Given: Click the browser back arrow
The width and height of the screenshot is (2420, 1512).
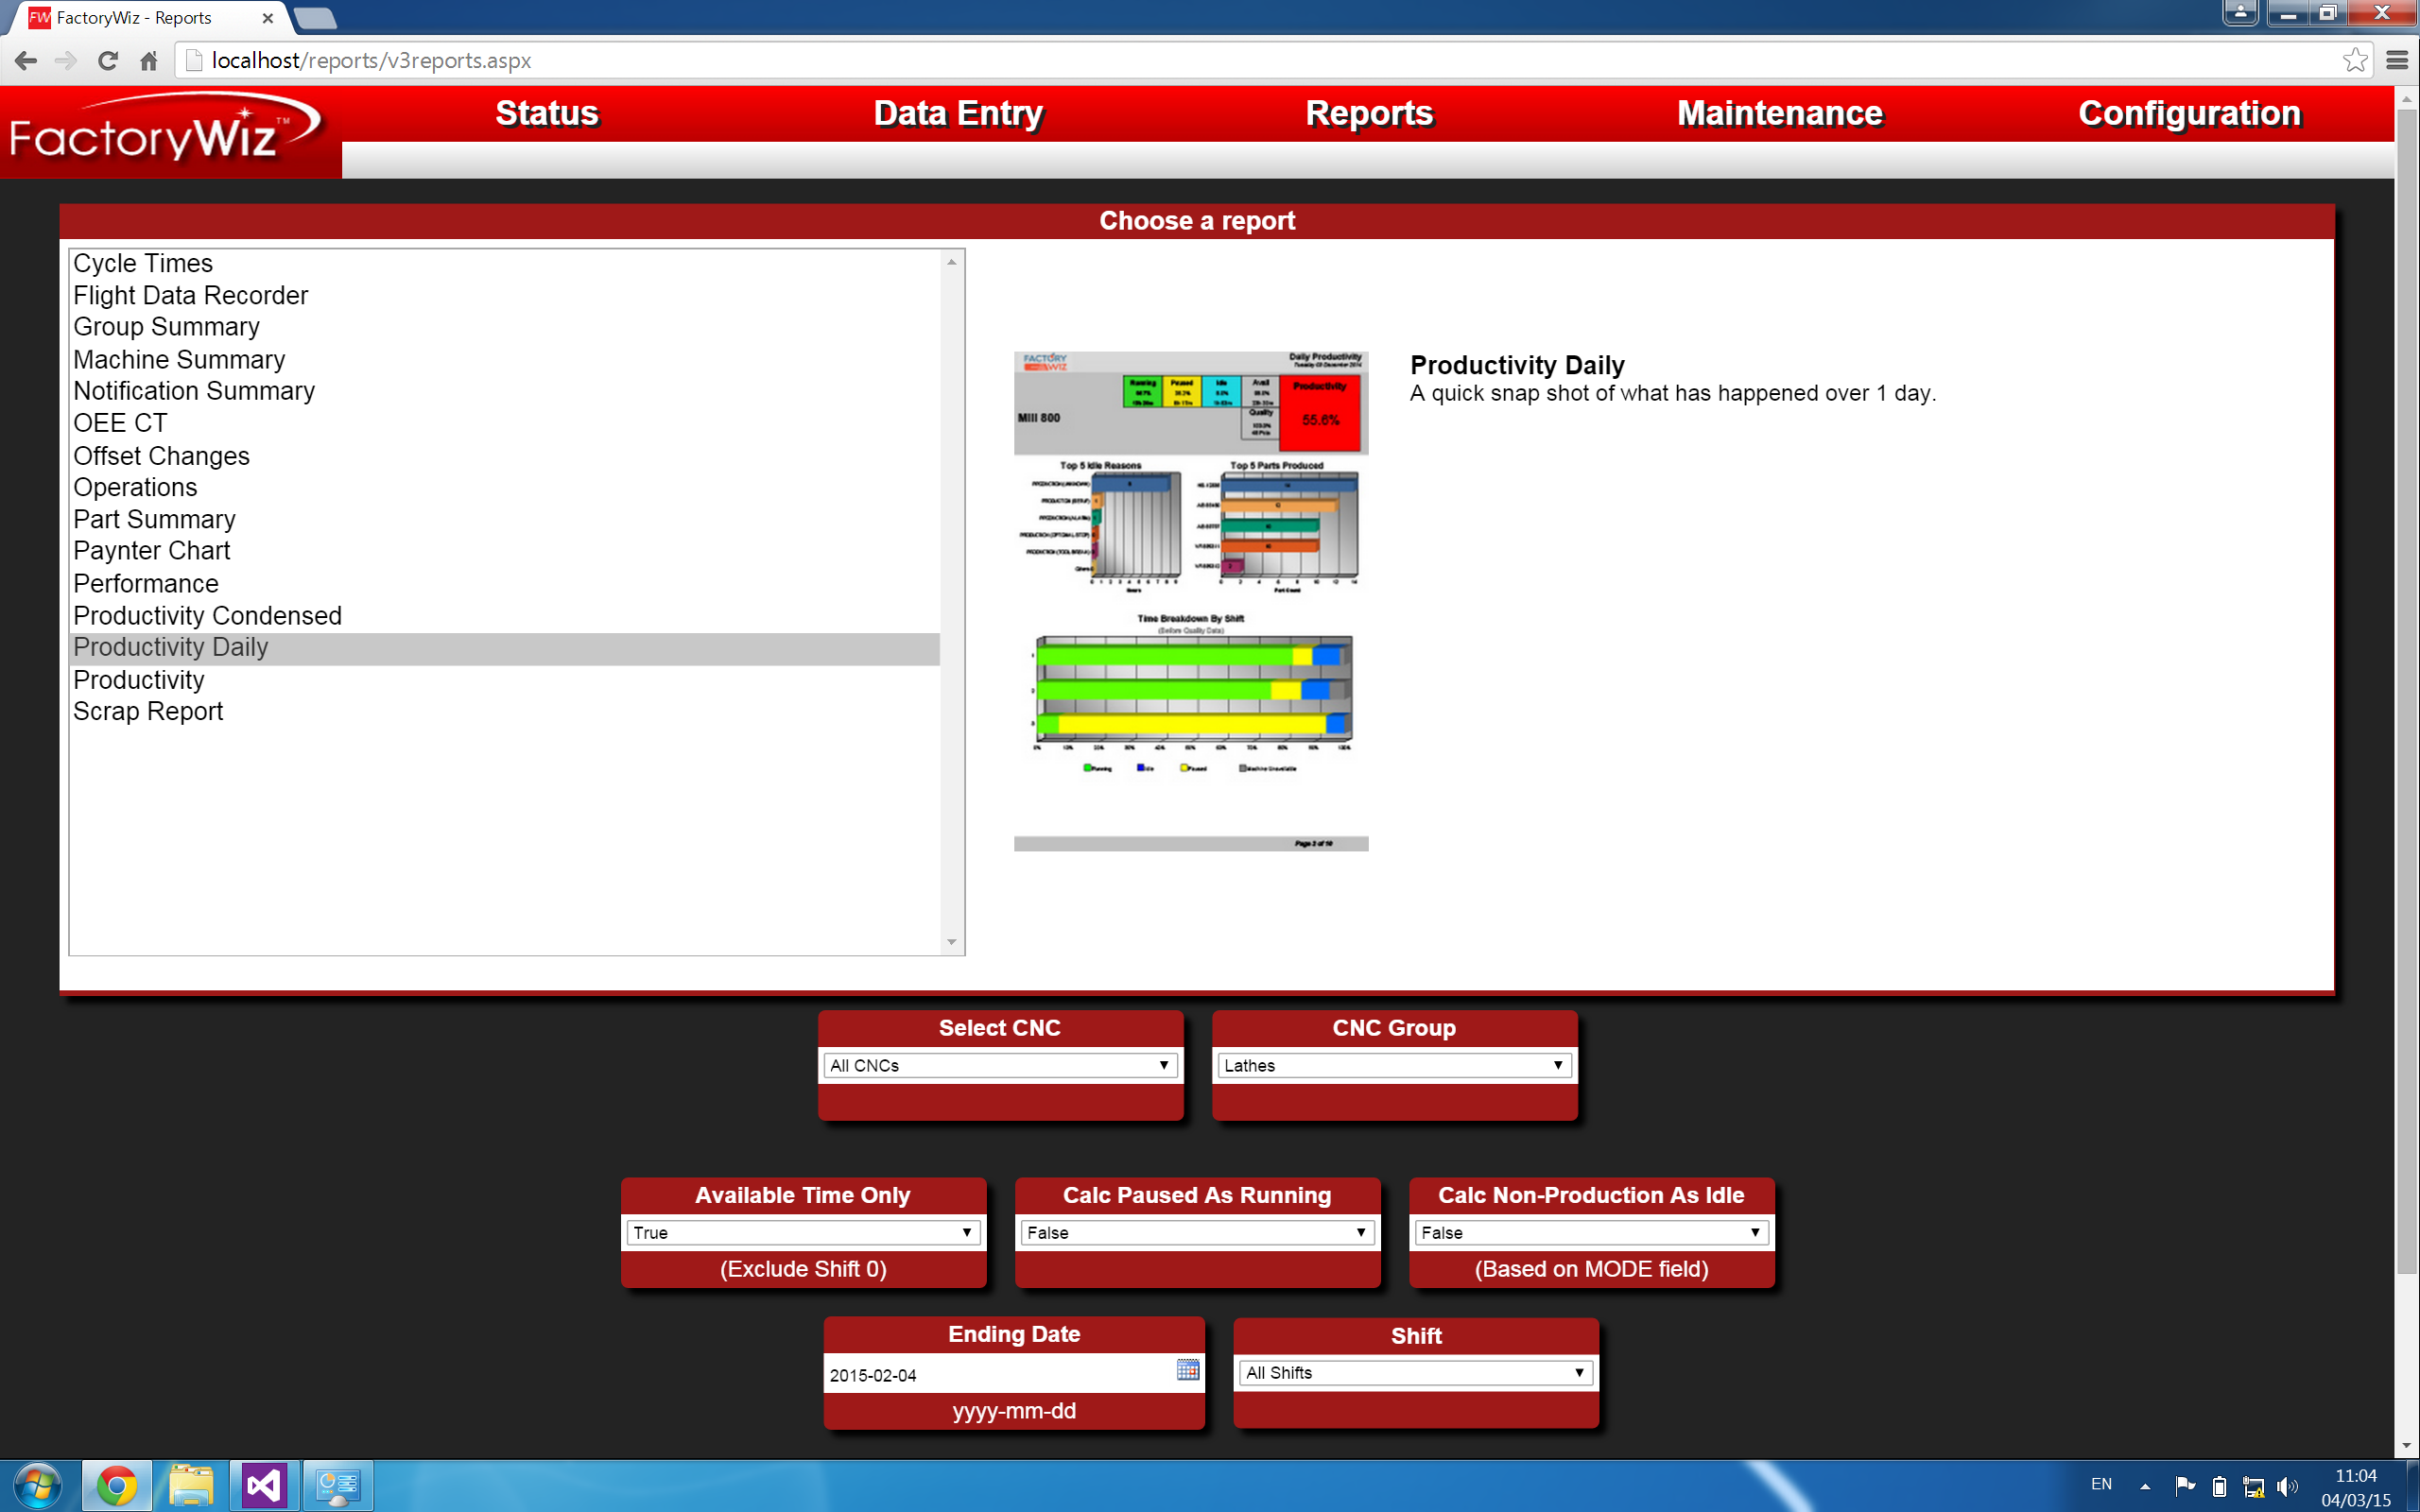Looking at the screenshot, I should (x=26, y=61).
